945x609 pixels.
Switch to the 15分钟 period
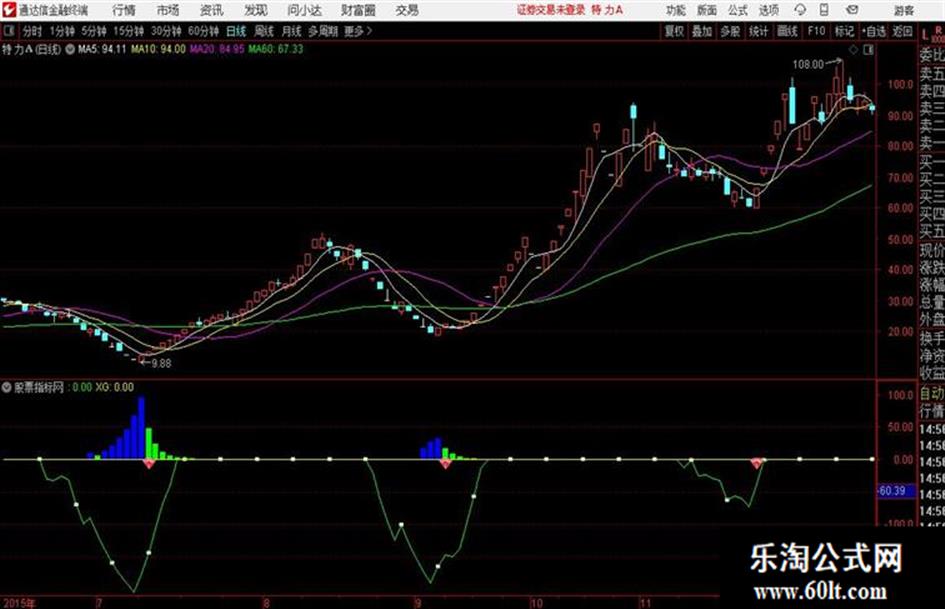click(129, 31)
